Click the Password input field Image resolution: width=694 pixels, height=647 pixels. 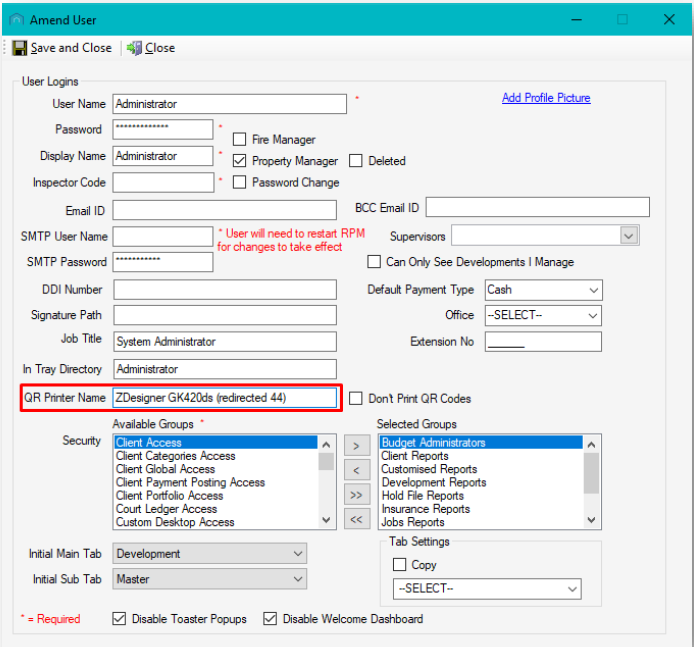[x=163, y=130]
